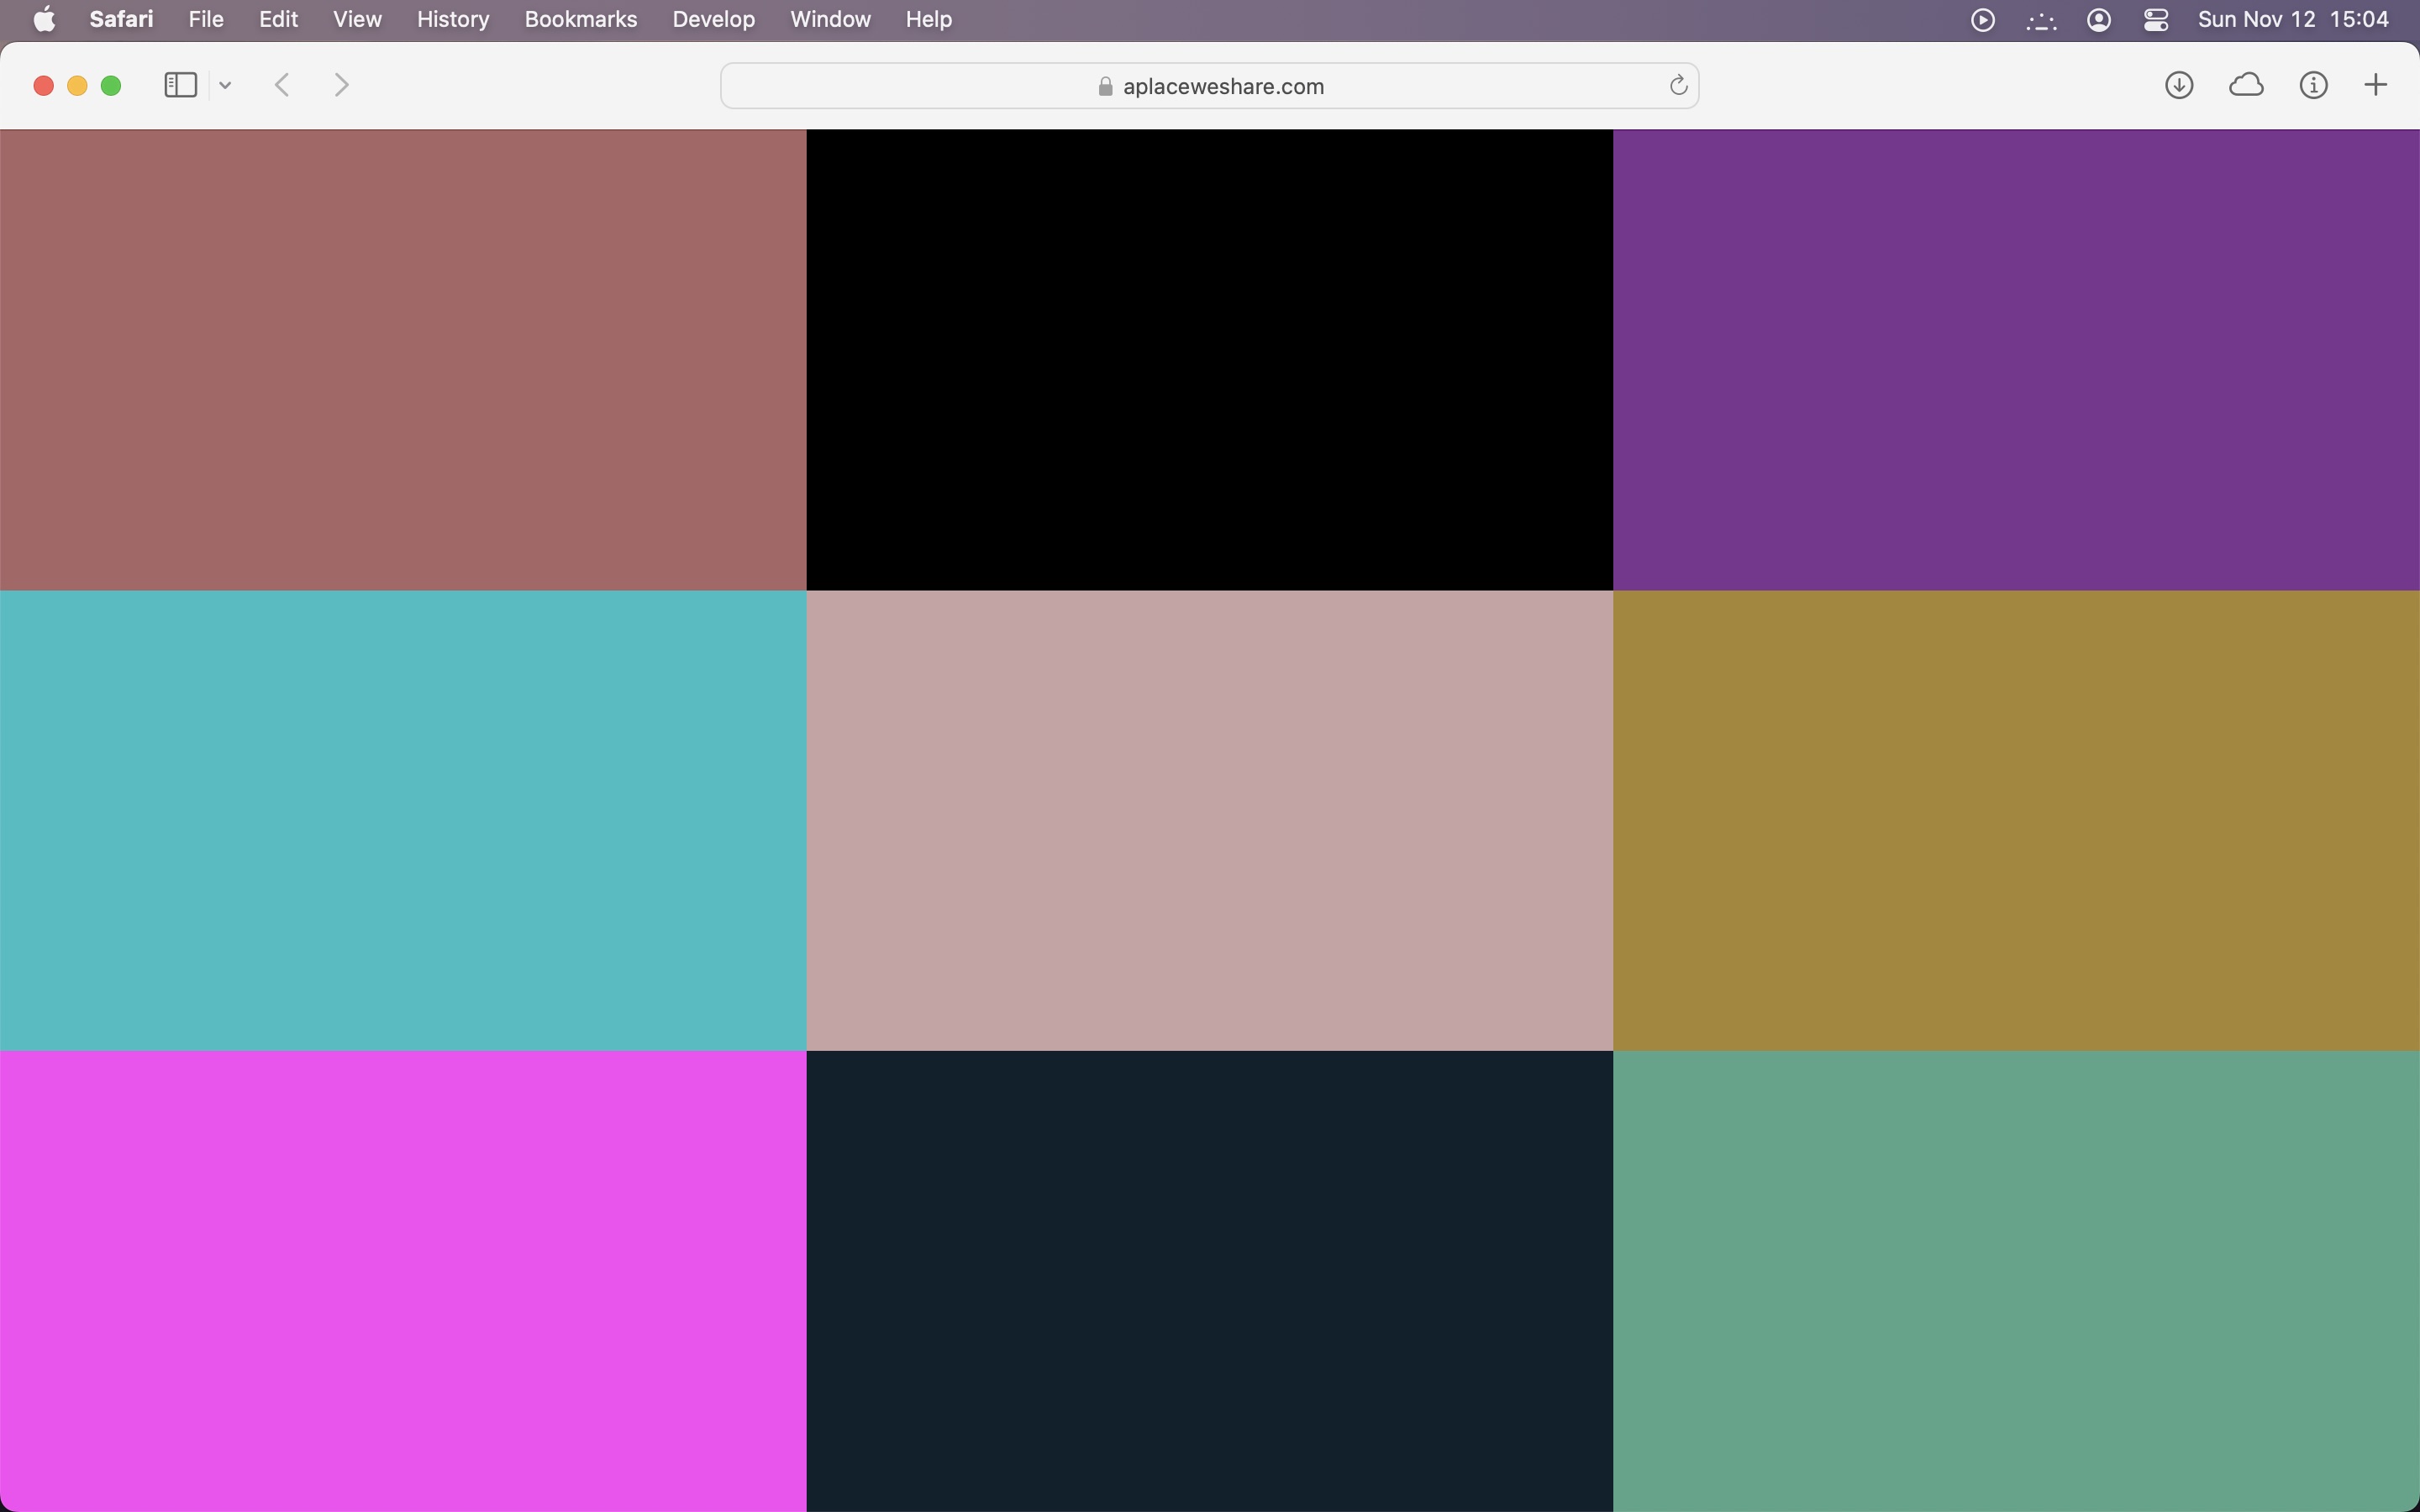Expand the sidebar tab group chevron
Image resolution: width=2420 pixels, height=1512 pixels.
point(225,86)
